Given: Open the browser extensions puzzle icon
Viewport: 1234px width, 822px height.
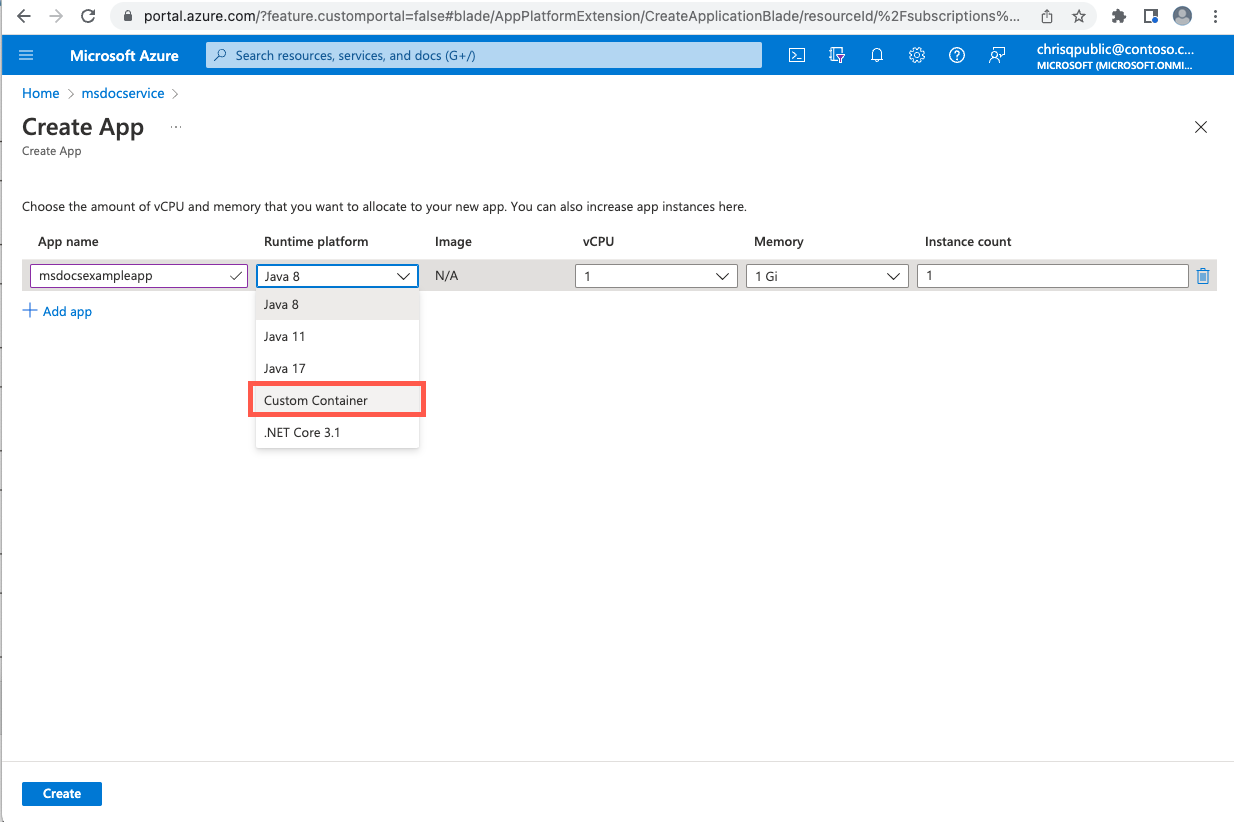Looking at the screenshot, I should [x=1119, y=16].
